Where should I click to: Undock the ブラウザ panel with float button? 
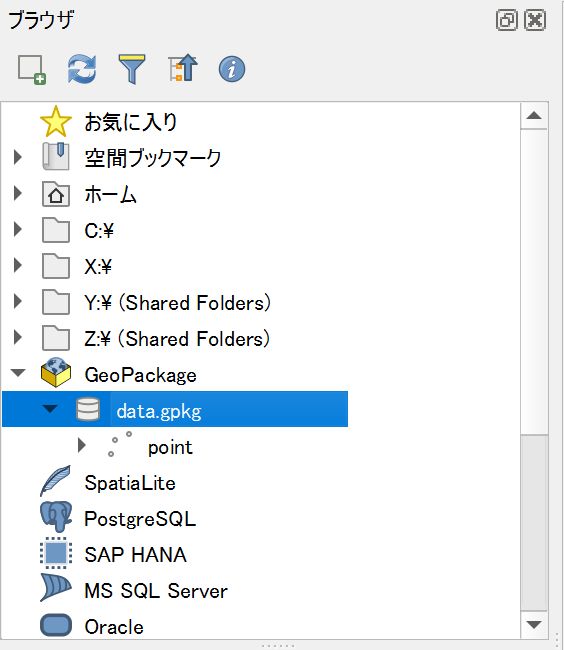tap(506, 20)
